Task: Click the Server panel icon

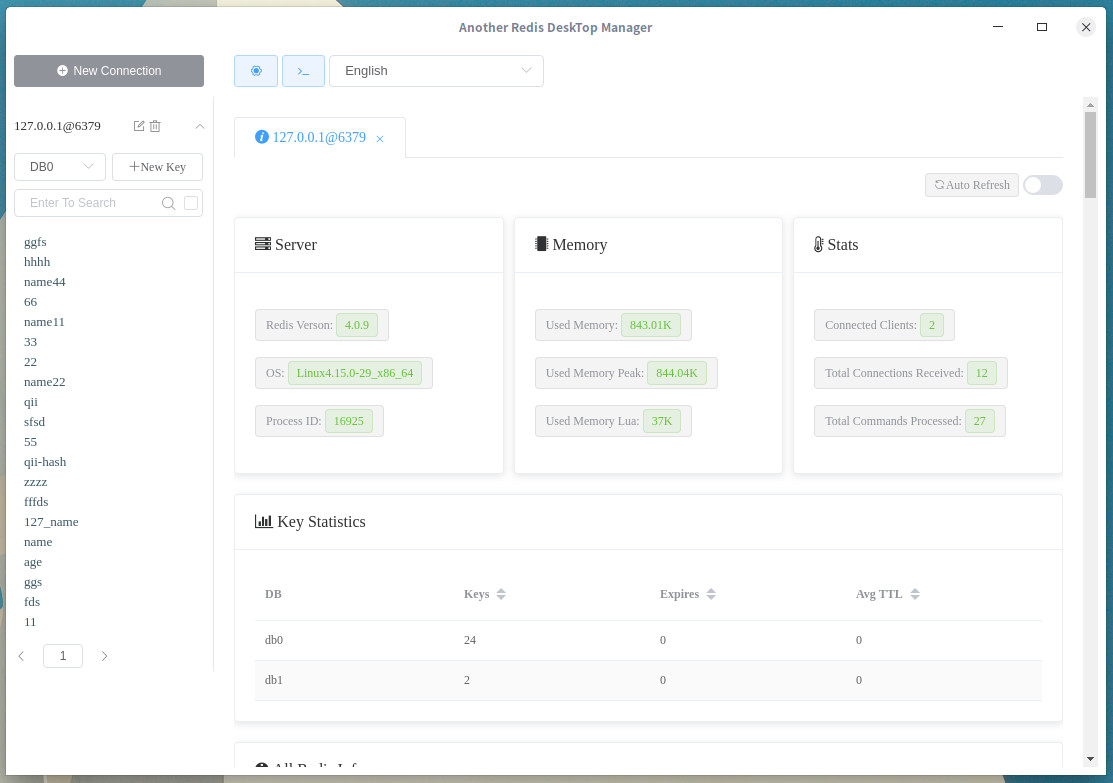Action: [x=263, y=244]
